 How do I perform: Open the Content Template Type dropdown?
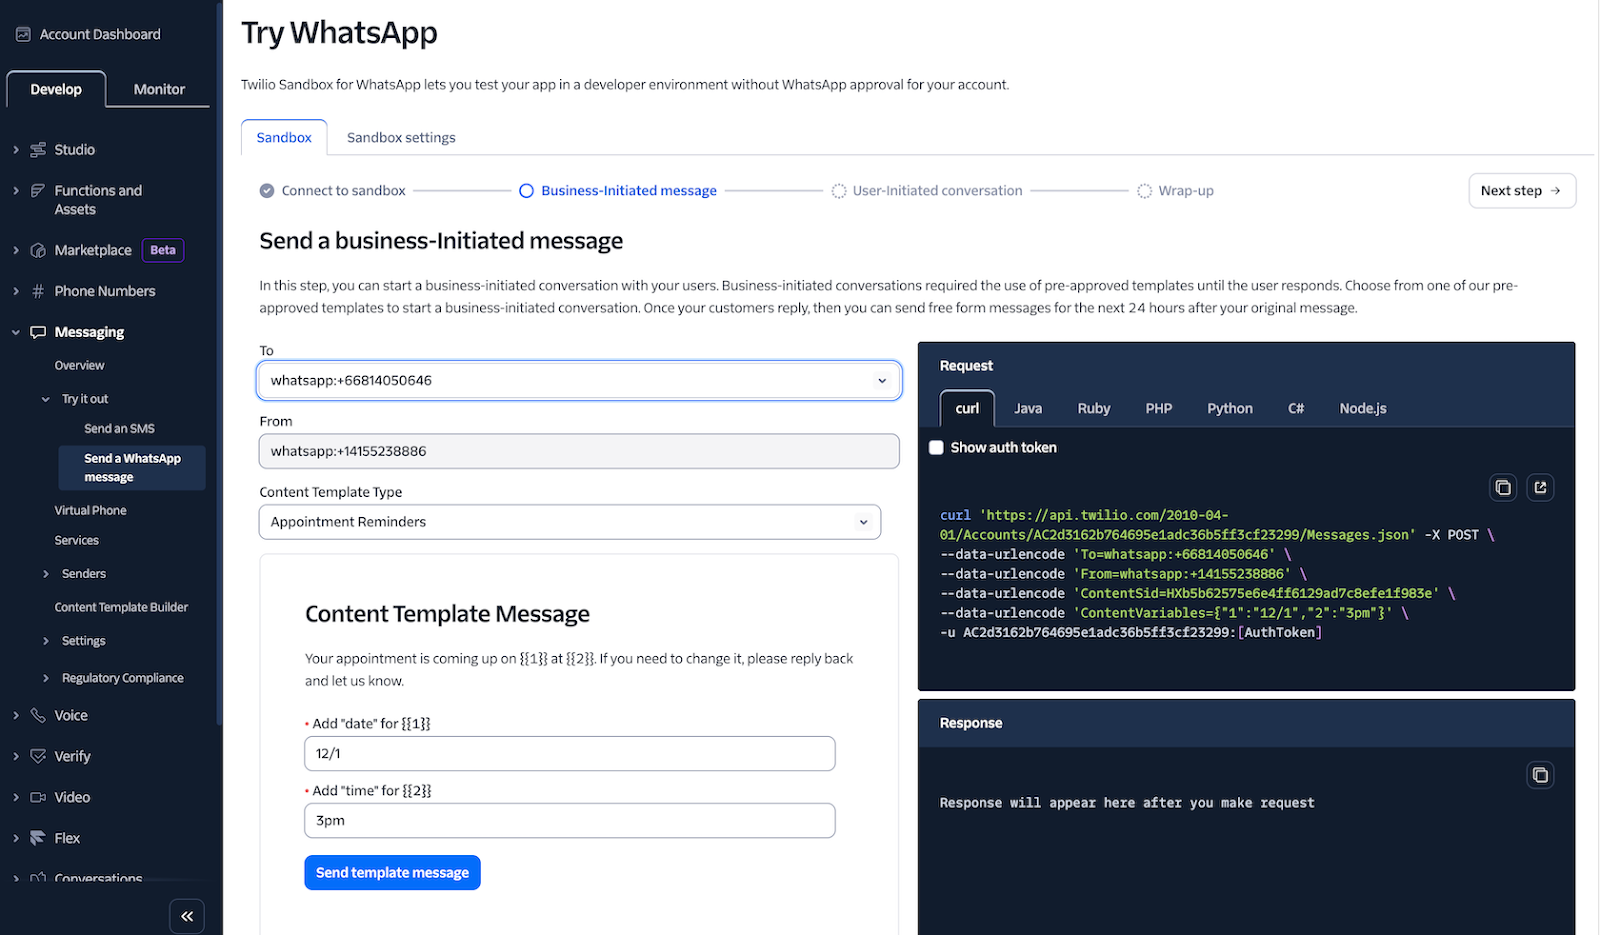[x=863, y=521]
